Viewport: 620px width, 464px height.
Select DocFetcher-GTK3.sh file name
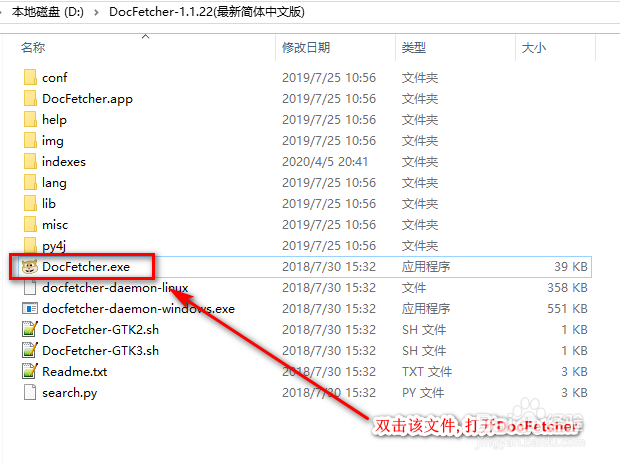pos(100,350)
